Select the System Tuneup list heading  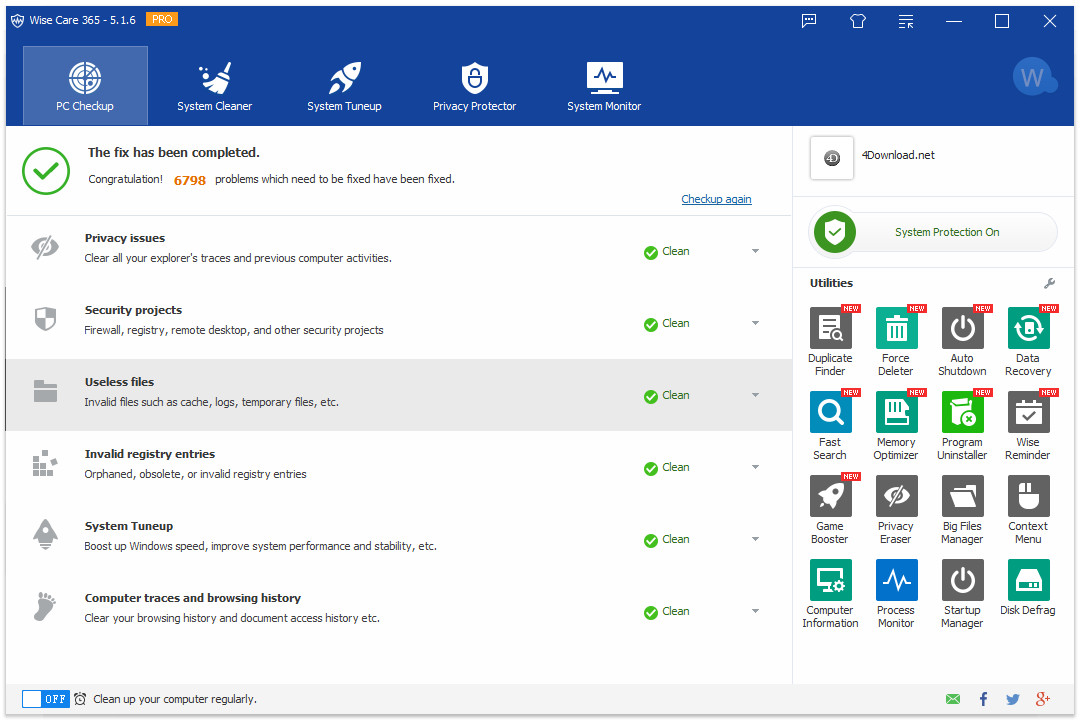point(129,526)
